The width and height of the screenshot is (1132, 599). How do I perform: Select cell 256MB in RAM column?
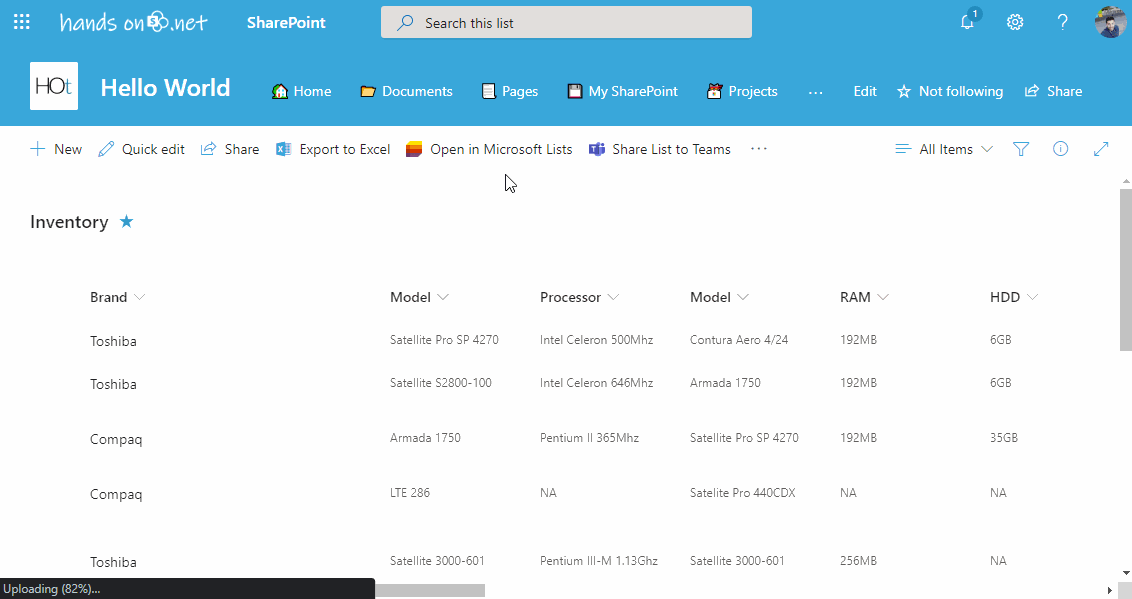[858, 561]
